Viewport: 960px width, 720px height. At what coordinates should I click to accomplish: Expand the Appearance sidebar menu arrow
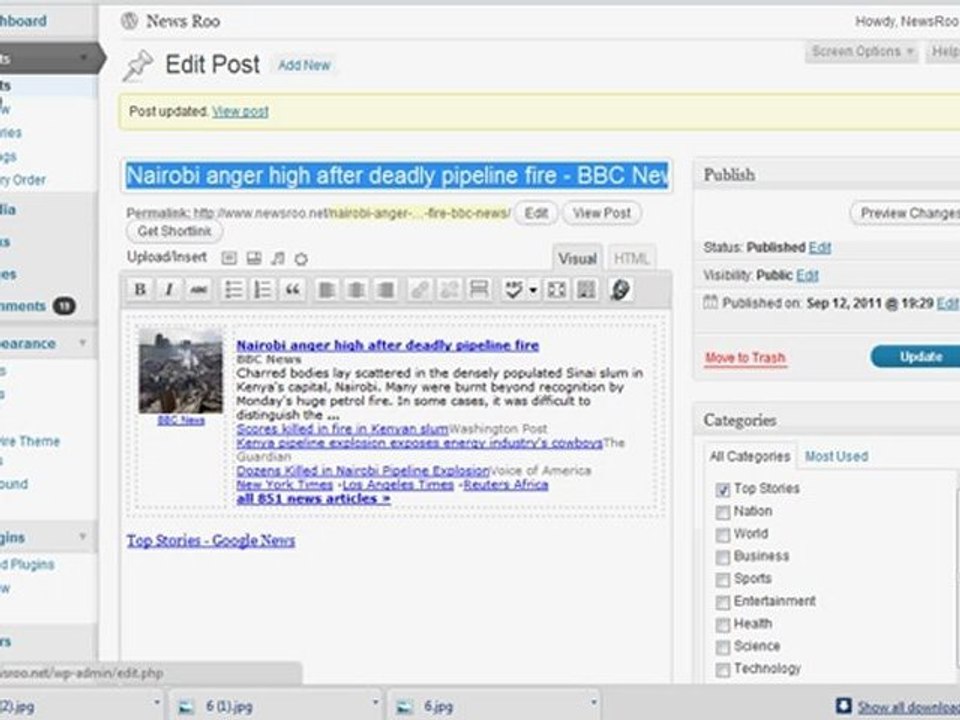pos(83,343)
